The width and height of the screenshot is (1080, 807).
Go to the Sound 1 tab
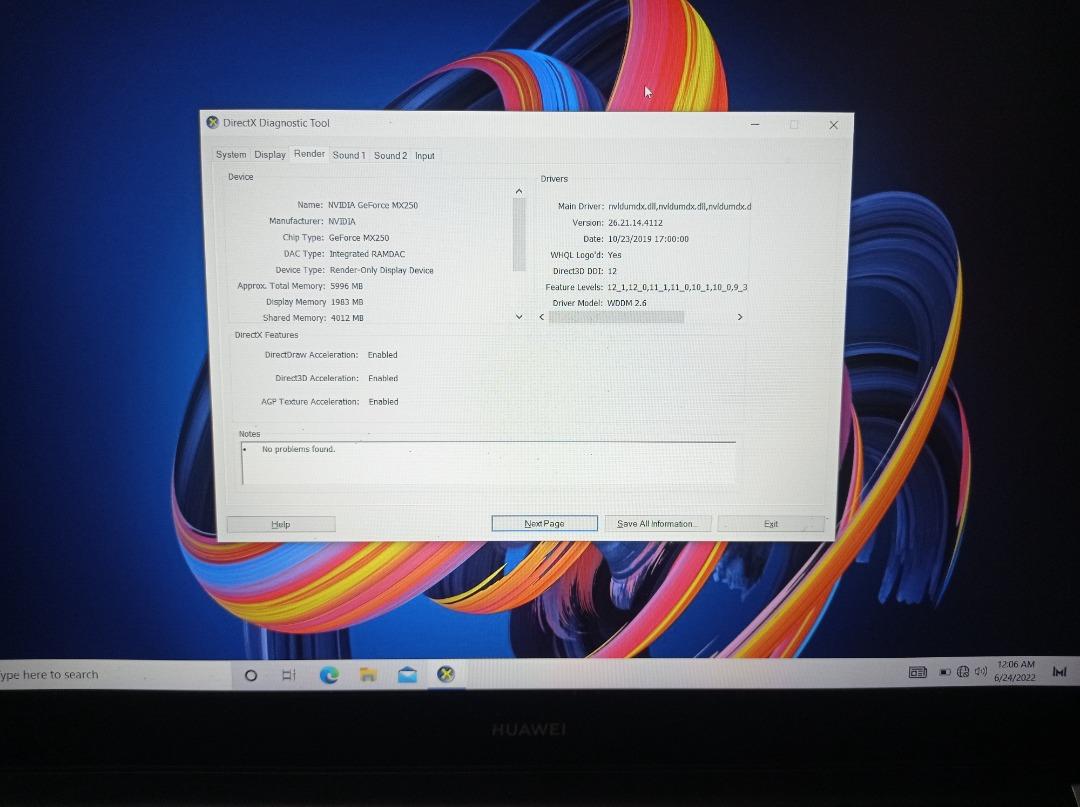[x=349, y=156]
